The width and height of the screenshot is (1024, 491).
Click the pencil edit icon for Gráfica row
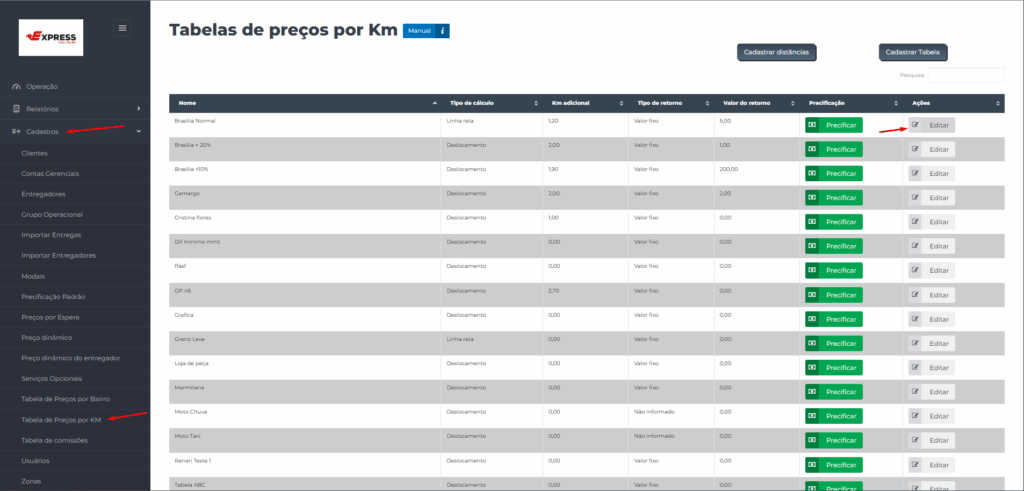click(914, 319)
